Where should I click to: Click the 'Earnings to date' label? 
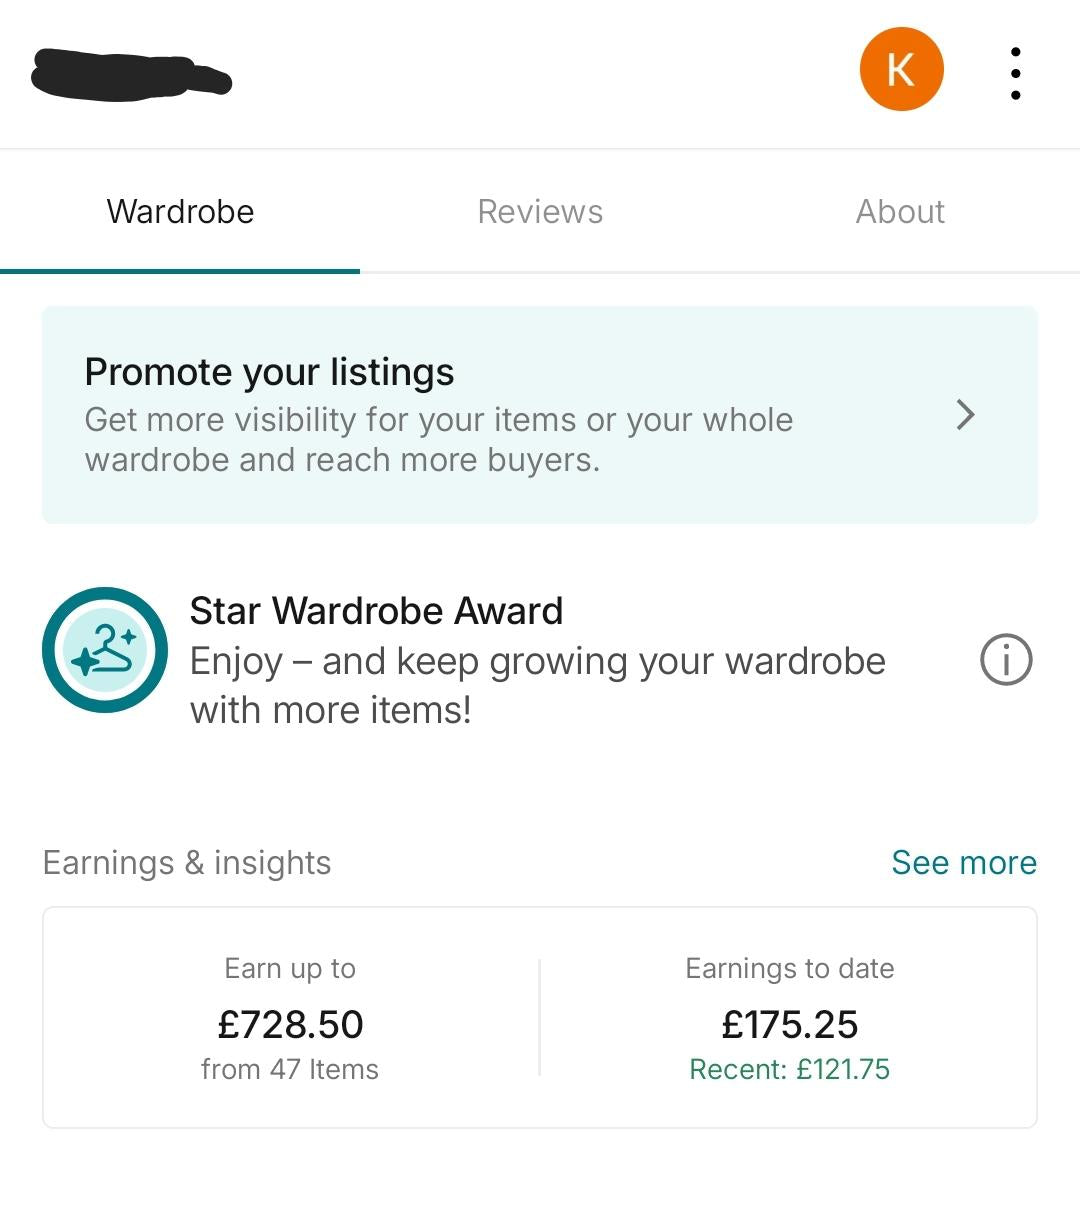click(x=790, y=968)
